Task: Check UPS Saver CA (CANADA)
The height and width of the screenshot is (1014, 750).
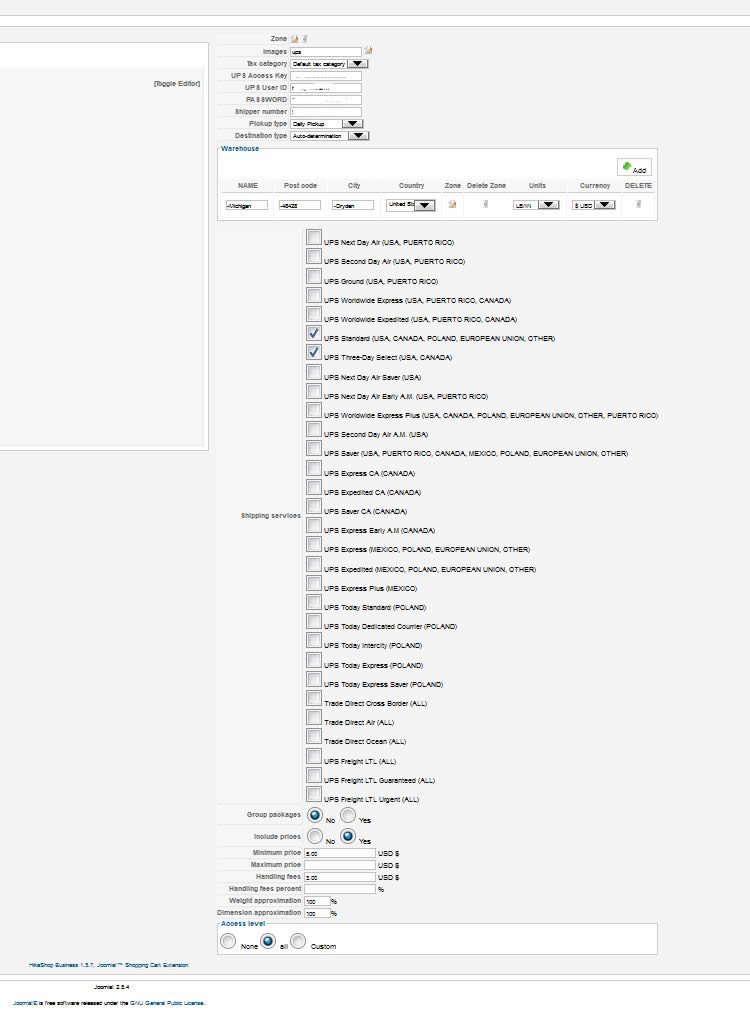Action: click(314, 506)
